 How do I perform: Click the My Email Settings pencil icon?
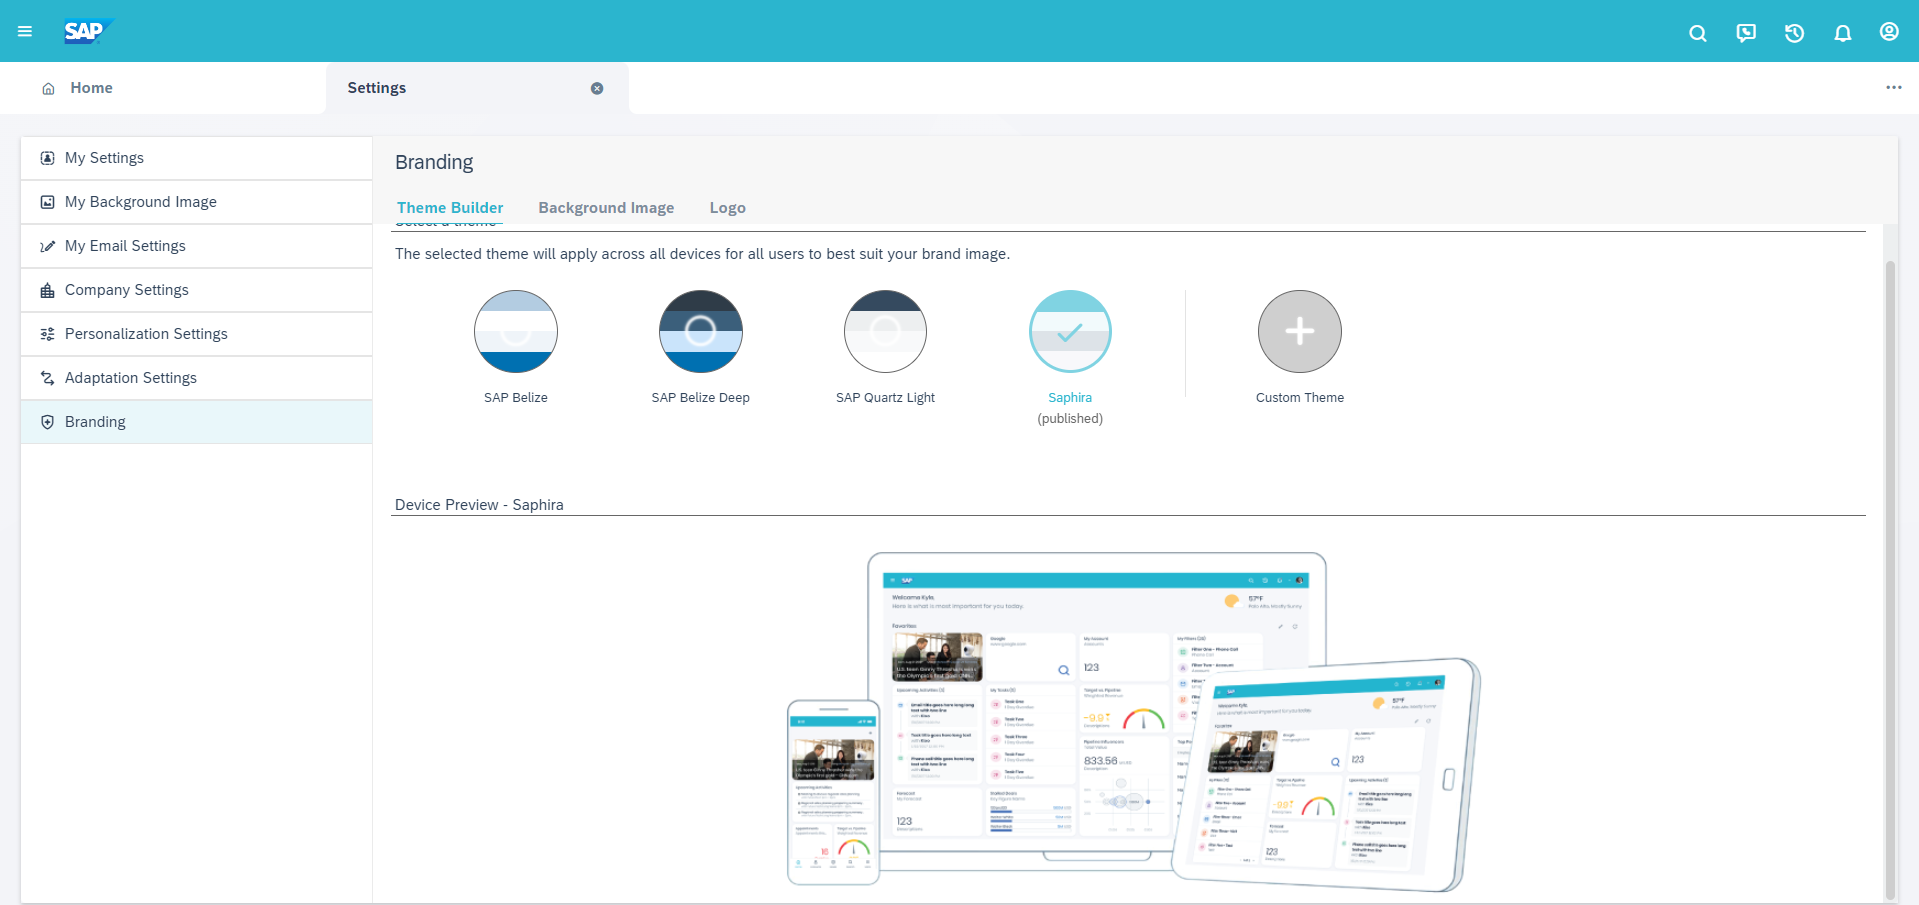point(47,246)
